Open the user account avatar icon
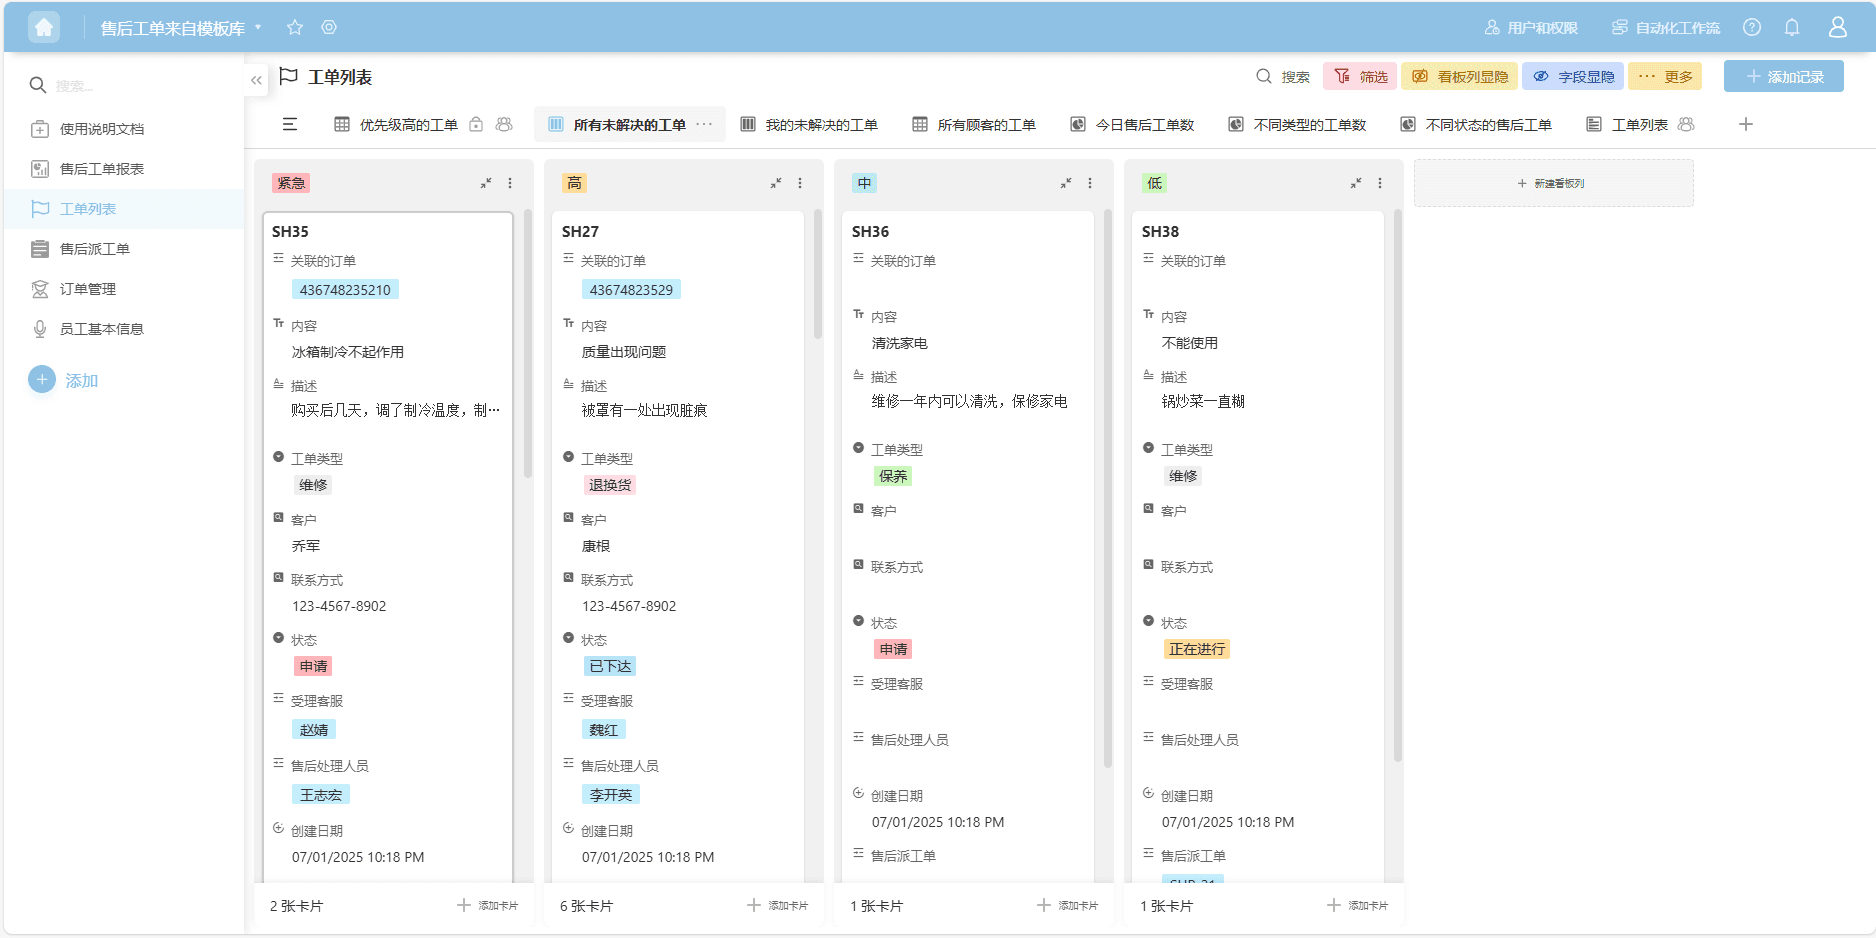 point(1838,27)
